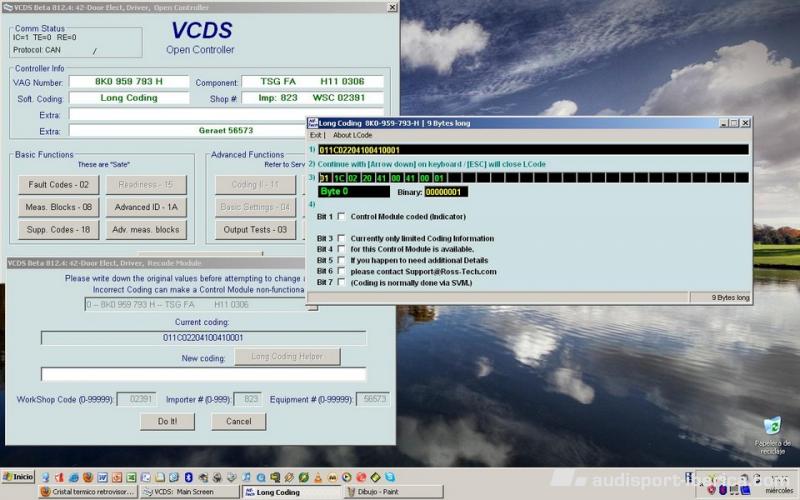Viewport: 800px width, 500px height.
Task: Click the red shield tray icon
Action: pyautogui.click(x=711, y=490)
